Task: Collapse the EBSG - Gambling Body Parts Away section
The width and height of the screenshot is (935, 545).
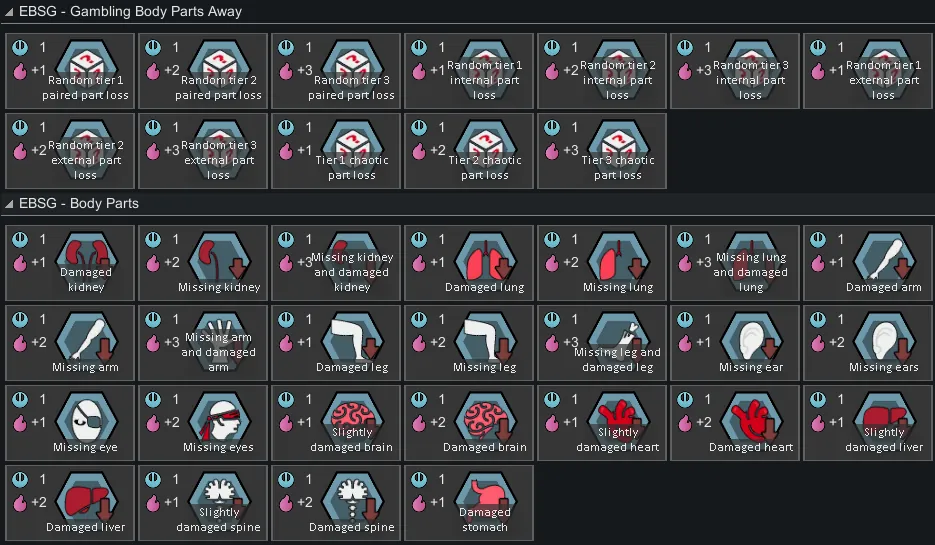Action: (x=9, y=12)
